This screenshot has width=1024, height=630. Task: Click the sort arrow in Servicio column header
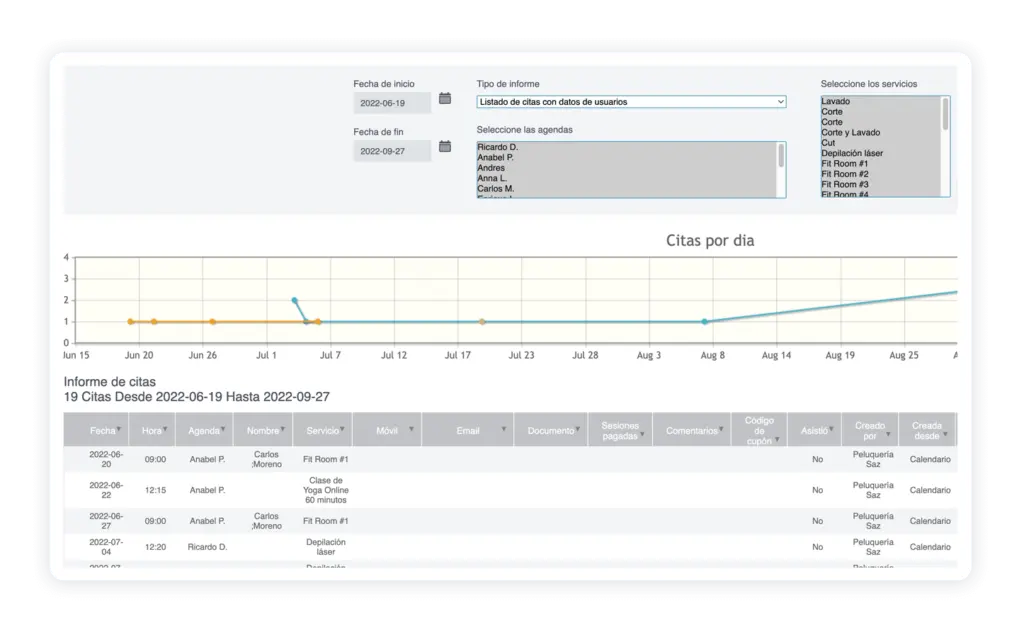343,431
